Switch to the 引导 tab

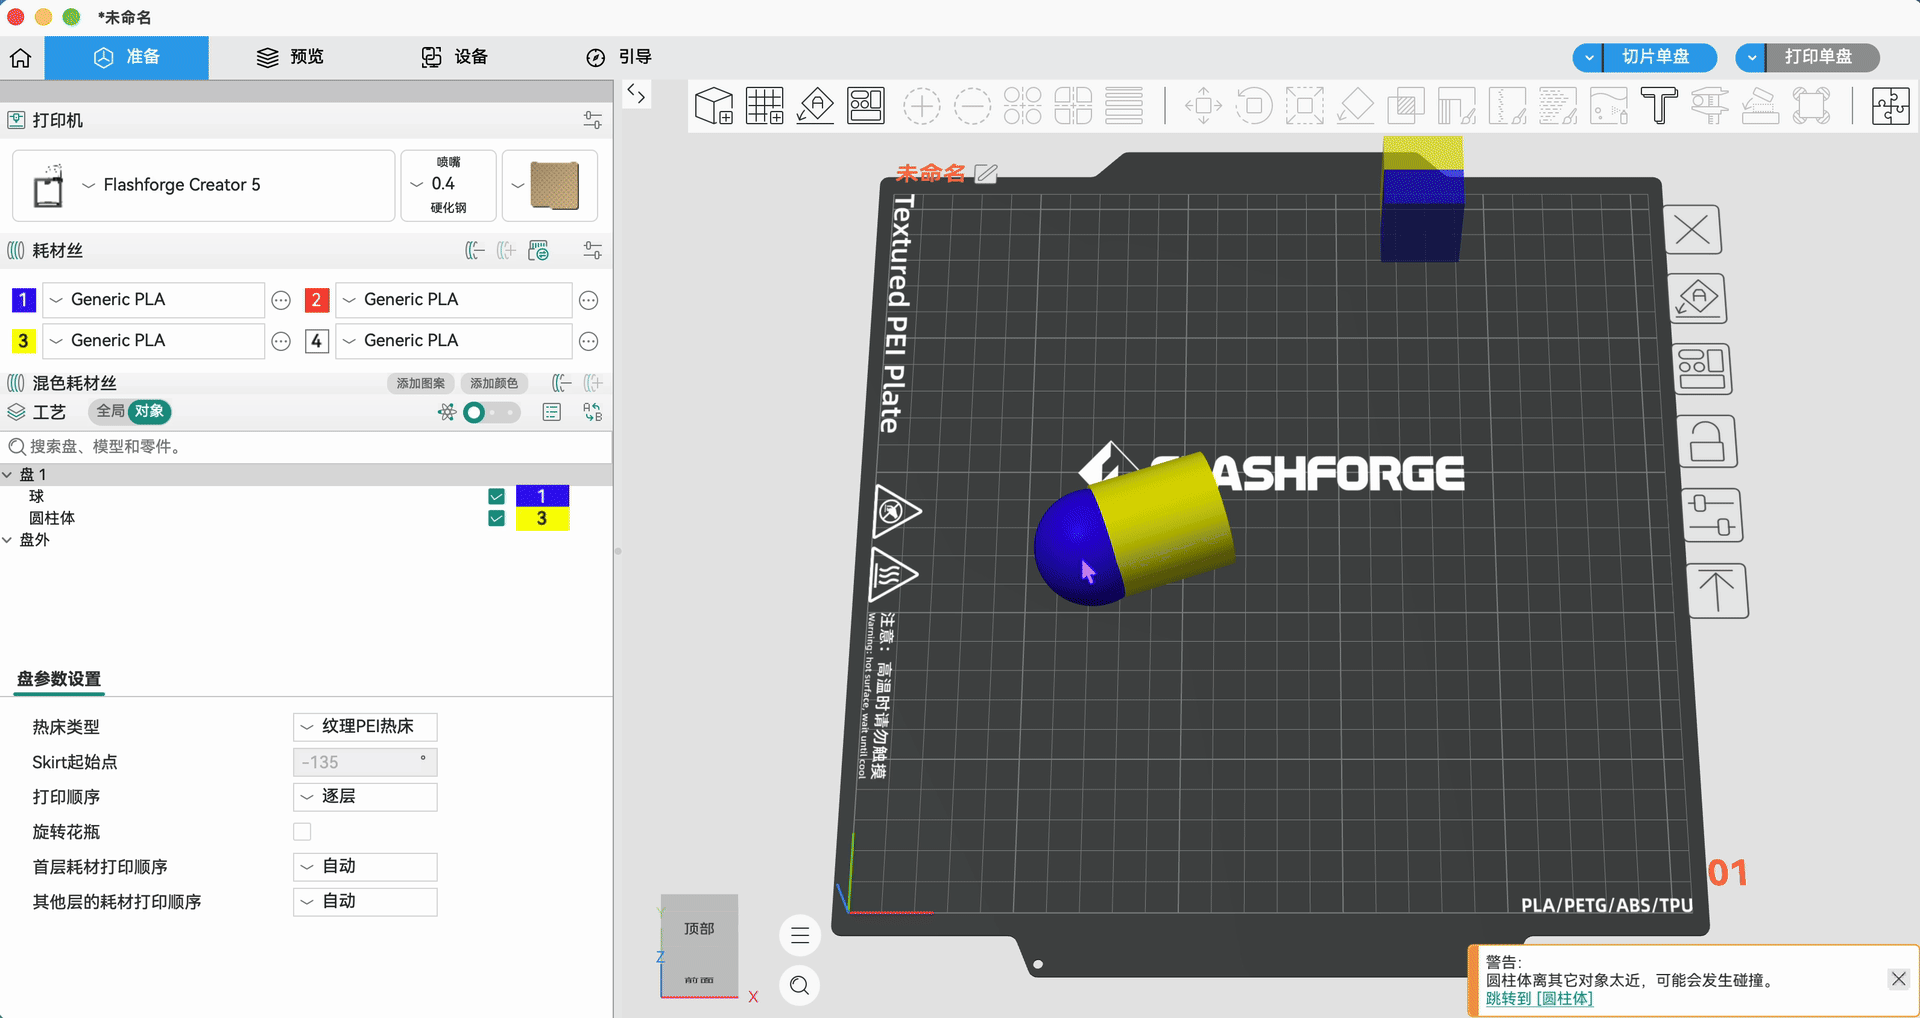619,57
